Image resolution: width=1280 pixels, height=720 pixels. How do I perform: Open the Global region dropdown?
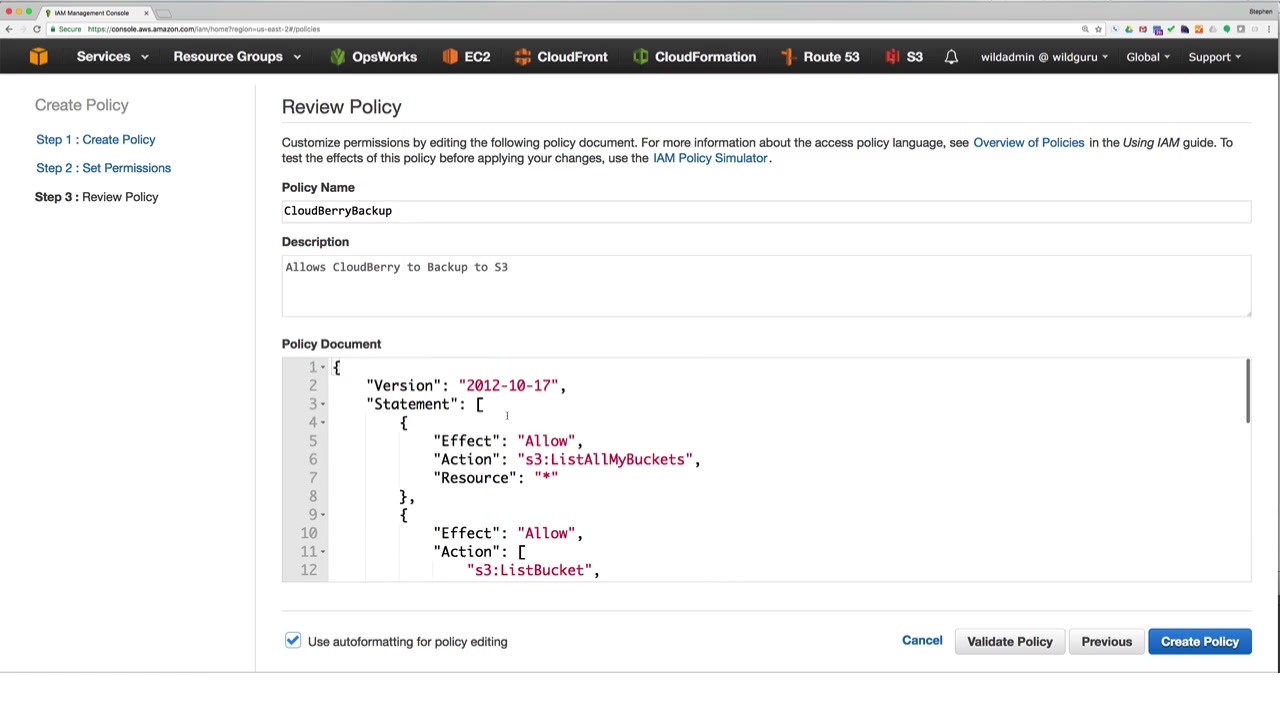coord(1147,57)
